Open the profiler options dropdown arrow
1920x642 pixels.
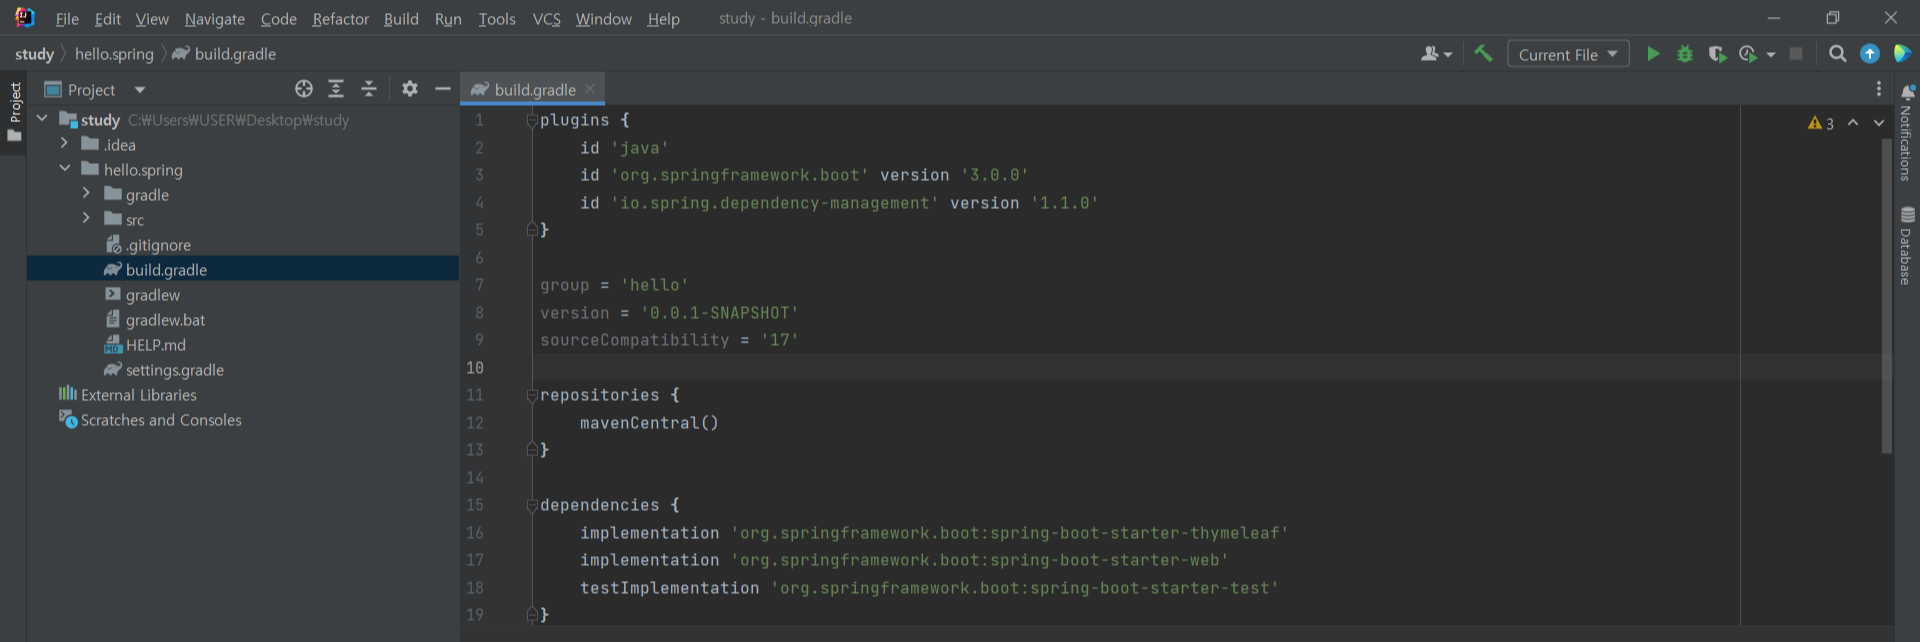(x=1771, y=55)
